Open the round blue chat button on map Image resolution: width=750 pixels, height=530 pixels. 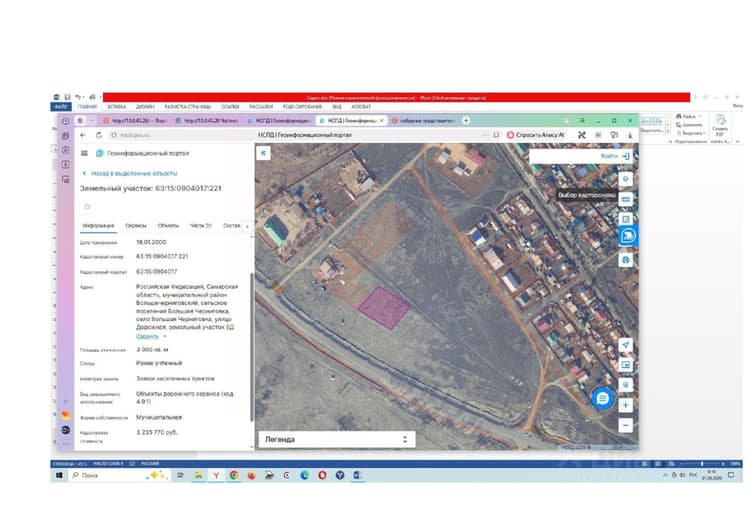click(603, 398)
